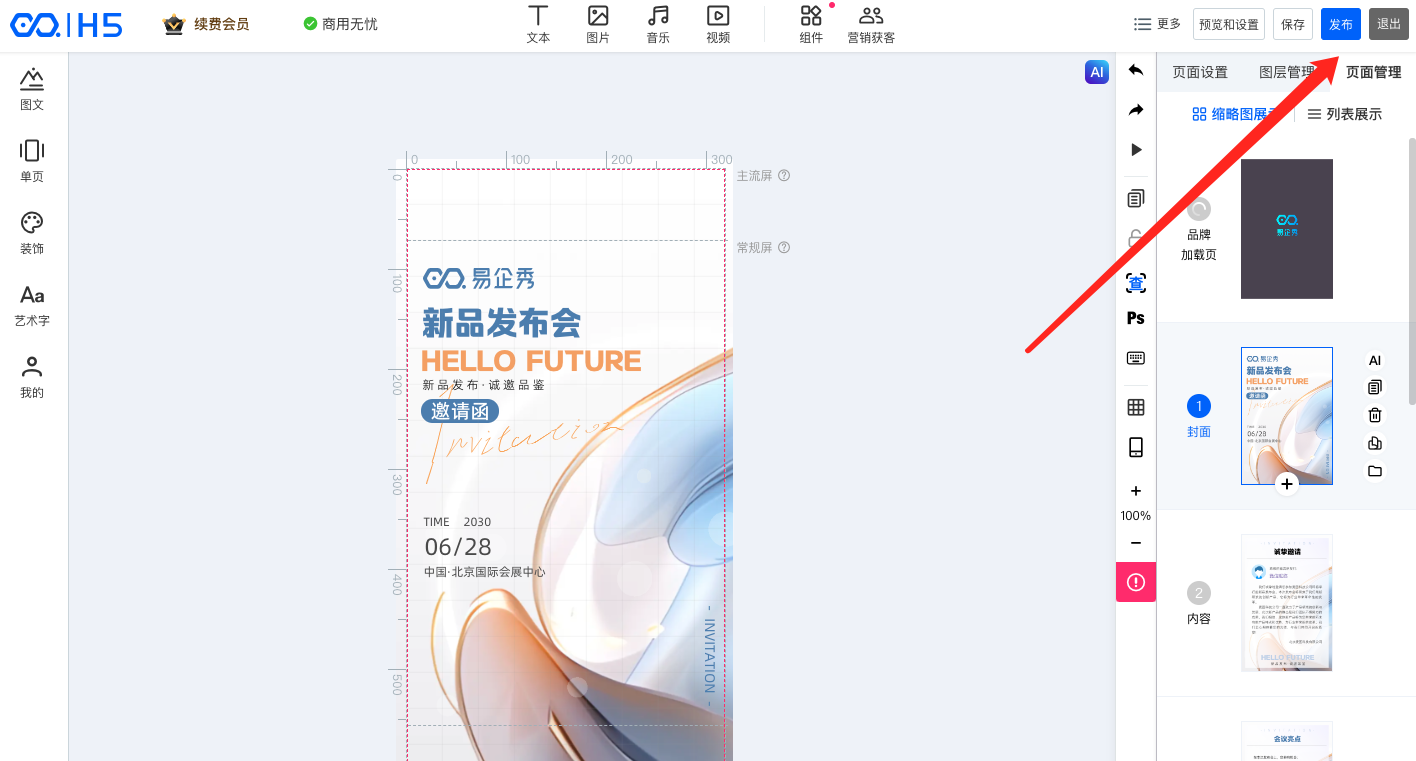This screenshot has height=761, width=1416.
Task: Select the 内容 page 2 thumbnail
Action: tap(1287, 602)
